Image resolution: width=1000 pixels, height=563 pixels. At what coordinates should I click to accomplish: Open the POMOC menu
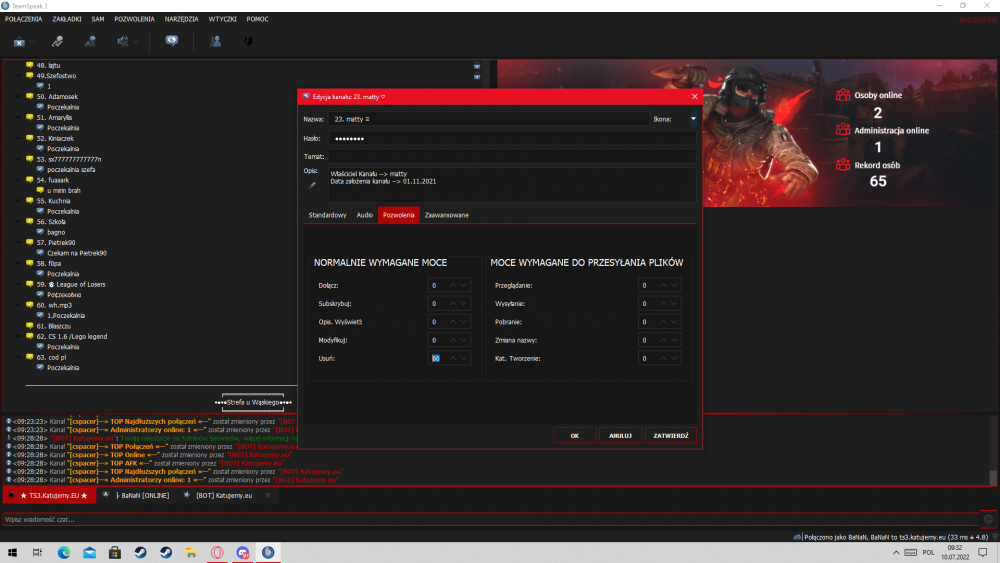(258, 19)
